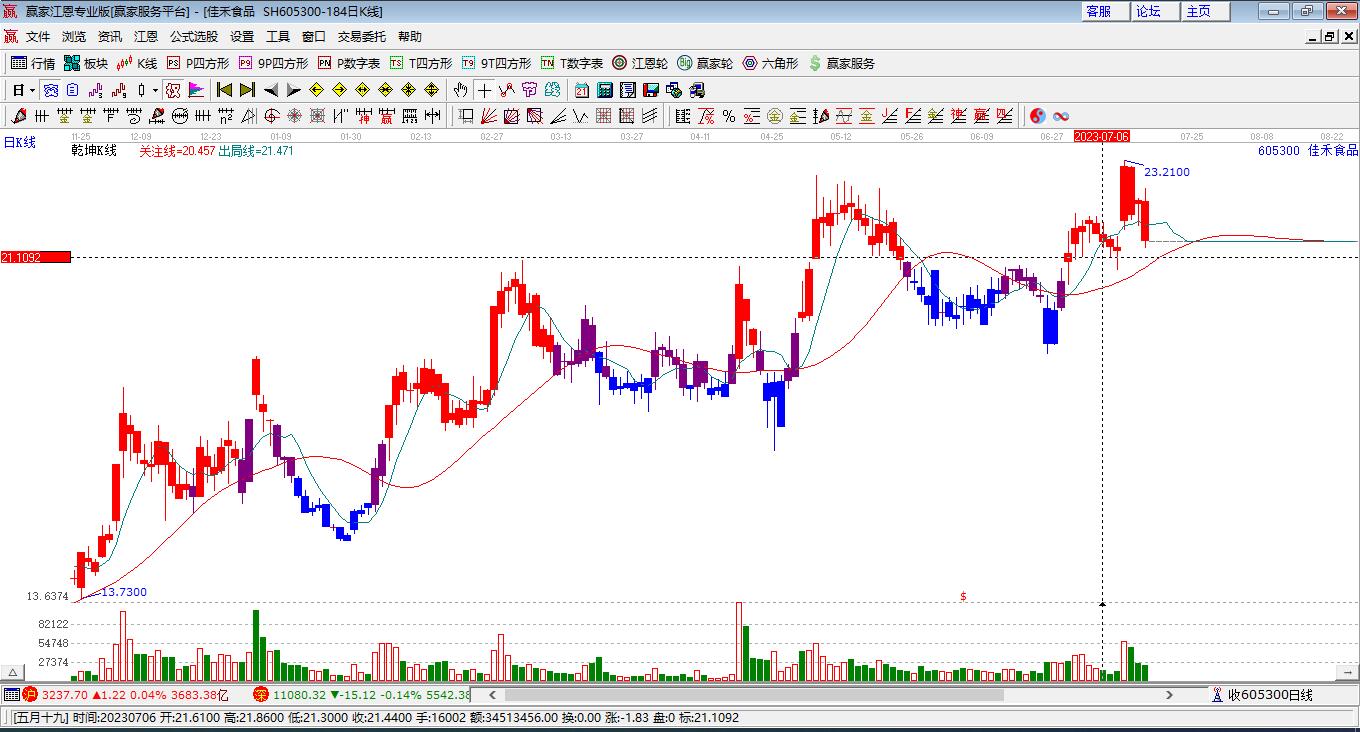Expand the 日 period dropdown arrow

coord(32,90)
